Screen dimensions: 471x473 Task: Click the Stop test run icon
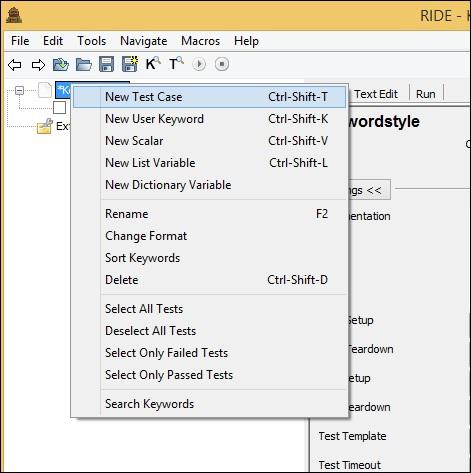222,64
